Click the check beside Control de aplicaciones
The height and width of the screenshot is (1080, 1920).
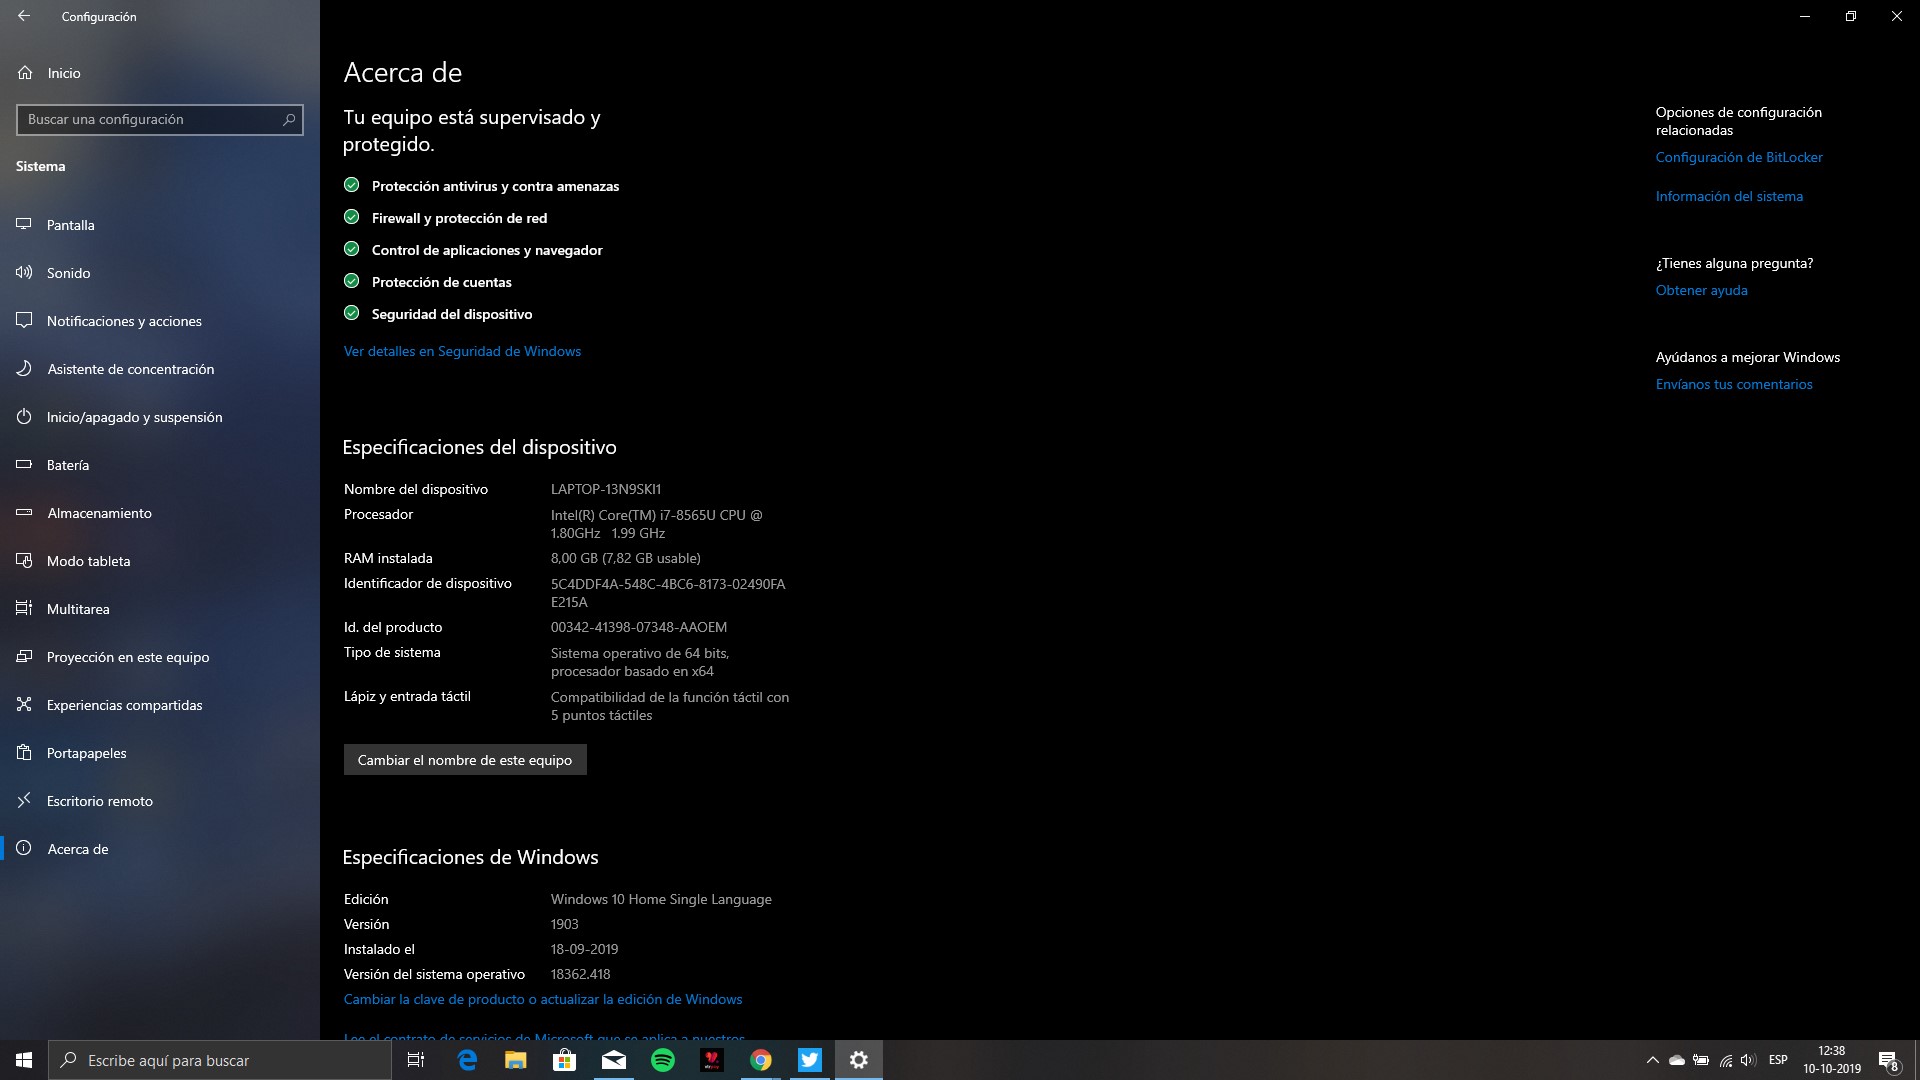(351, 249)
